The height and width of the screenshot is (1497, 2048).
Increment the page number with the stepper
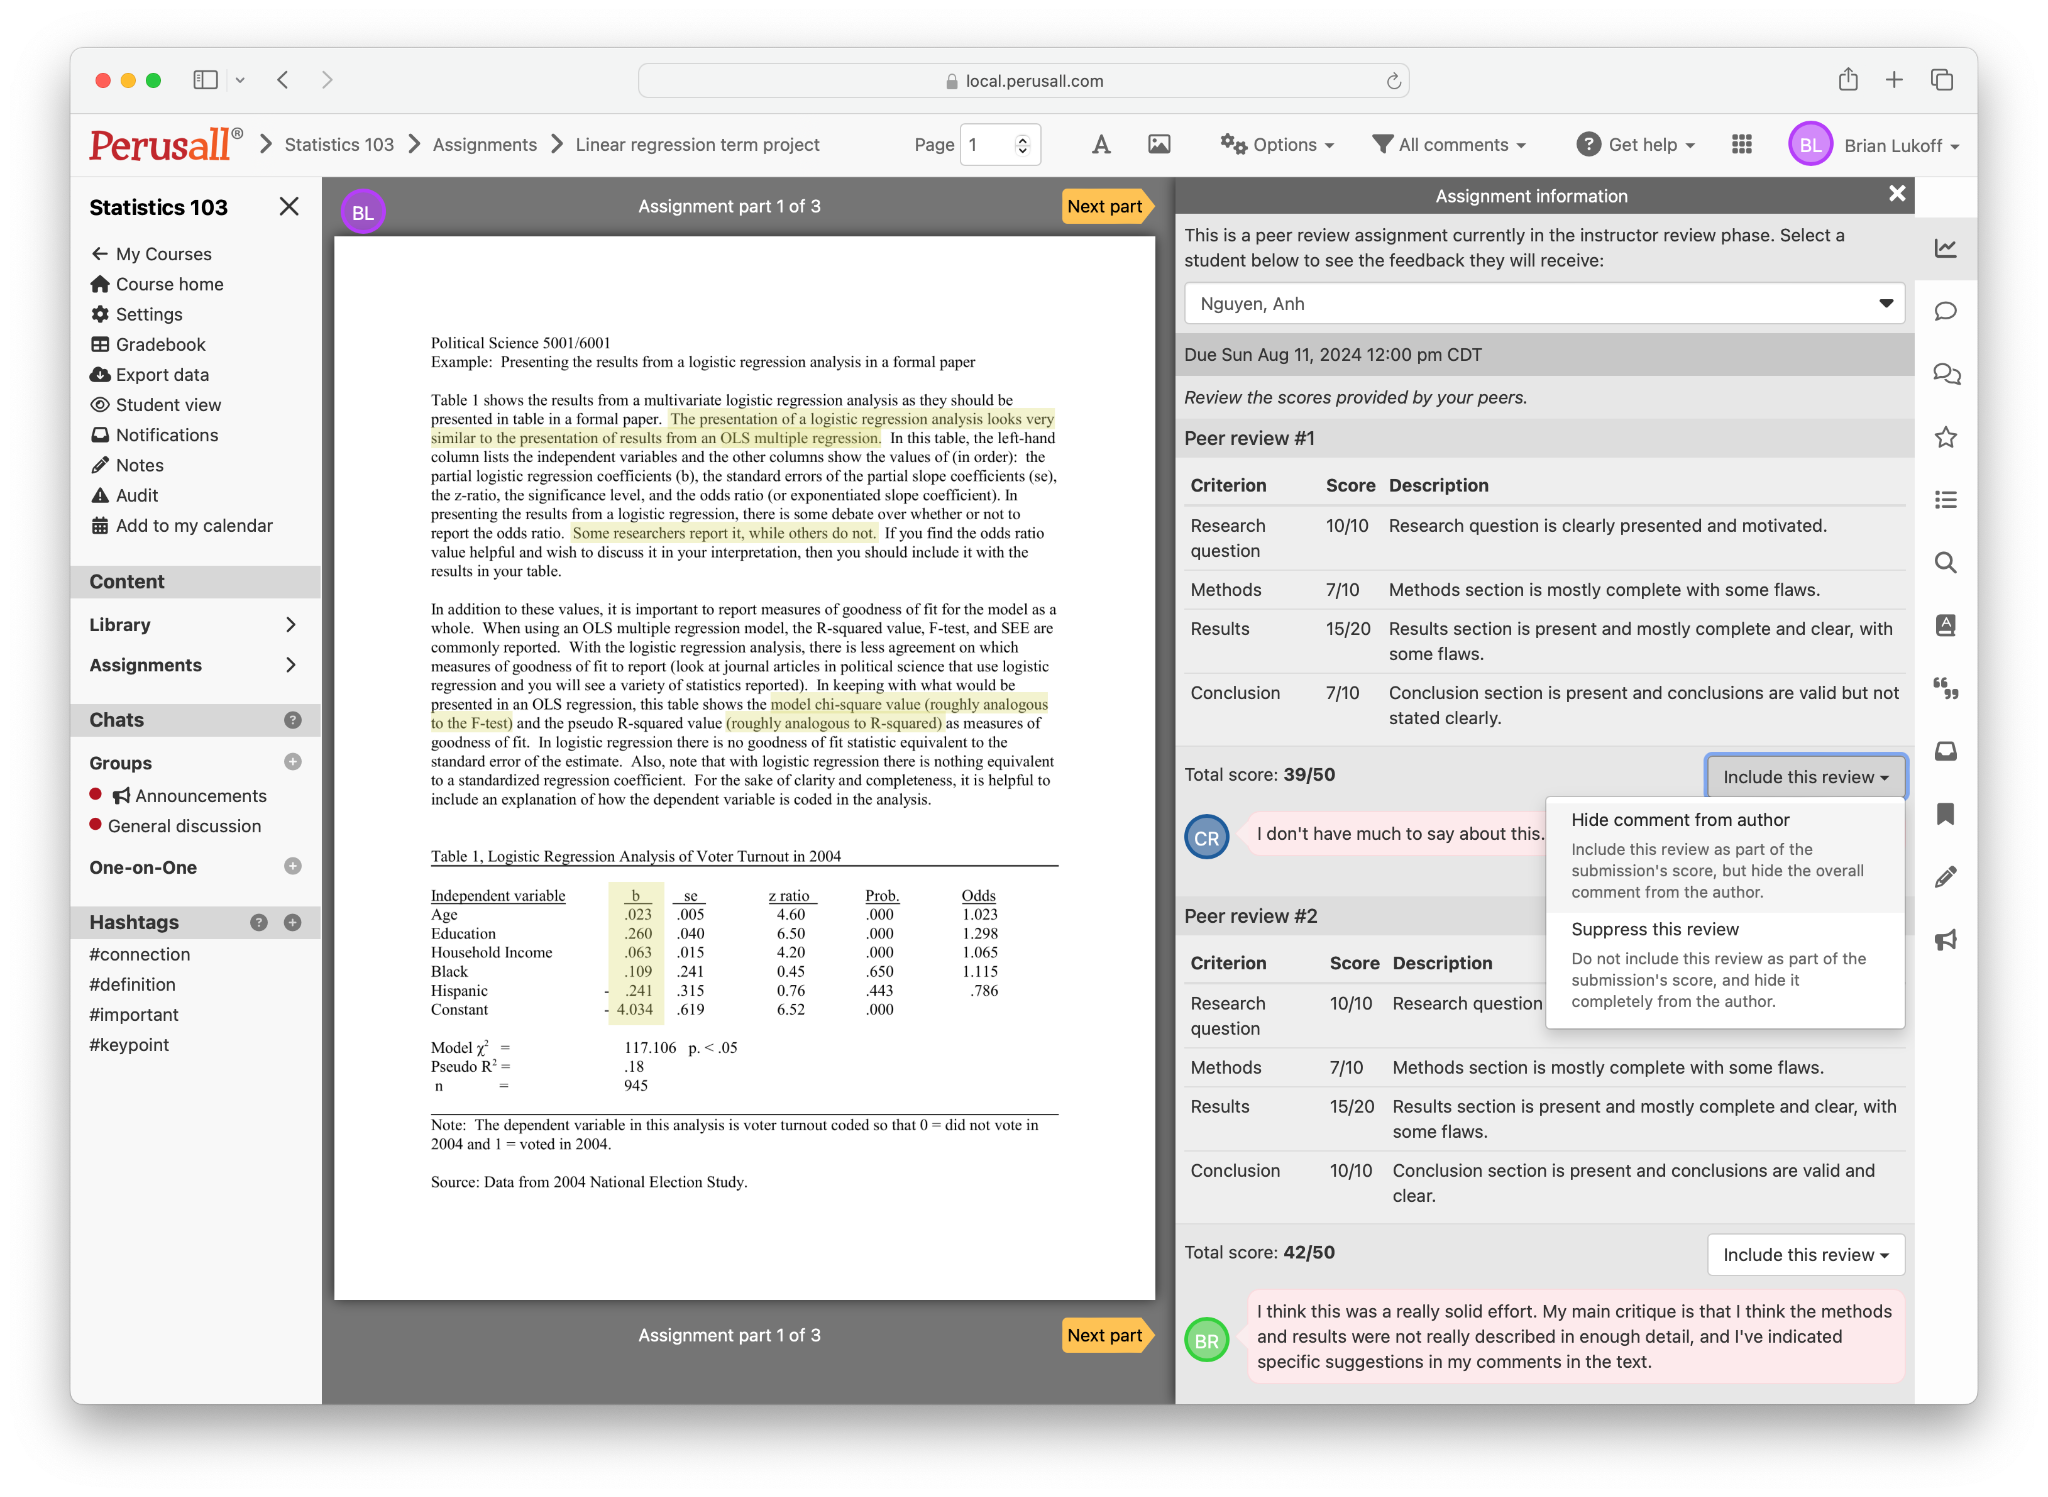(1021, 137)
